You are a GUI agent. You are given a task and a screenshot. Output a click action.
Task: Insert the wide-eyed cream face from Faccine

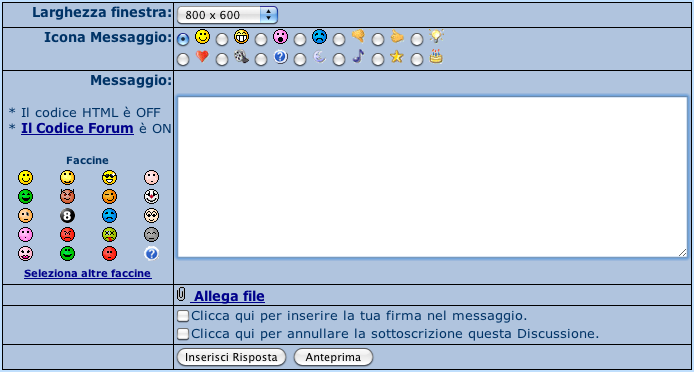coord(151,216)
